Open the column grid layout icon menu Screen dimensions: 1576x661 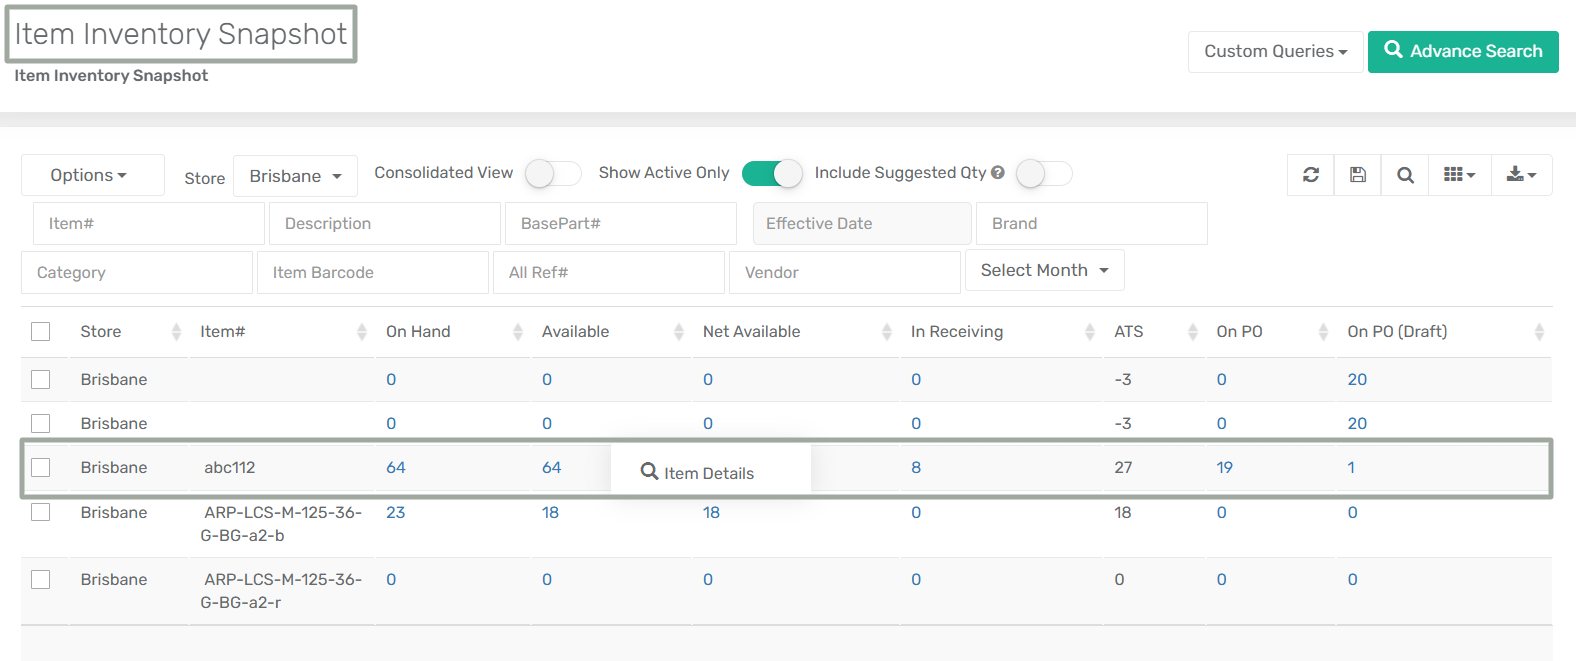pyautogui.click(x=1459, y=175)
